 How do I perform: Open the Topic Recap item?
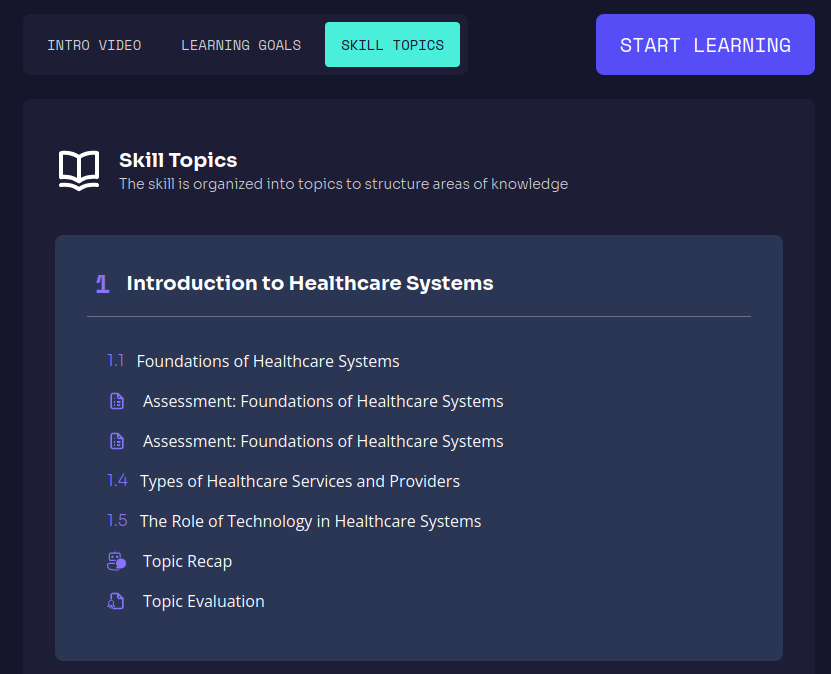(x=187, y=562)
